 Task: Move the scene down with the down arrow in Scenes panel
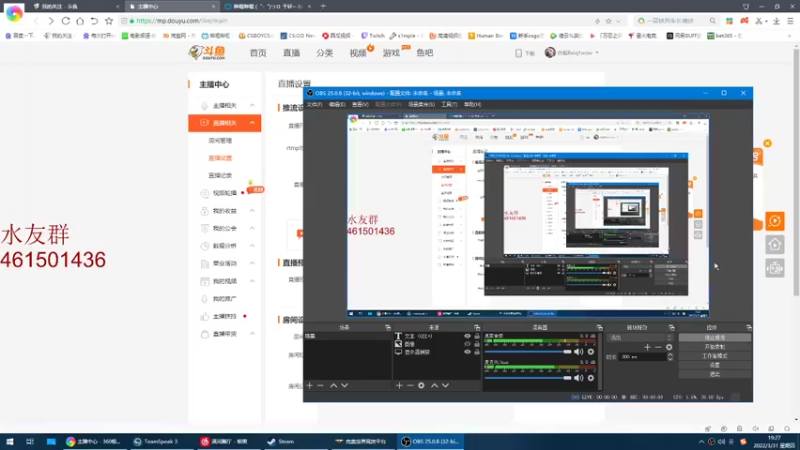pyautogui.click(x=345, y=386)
